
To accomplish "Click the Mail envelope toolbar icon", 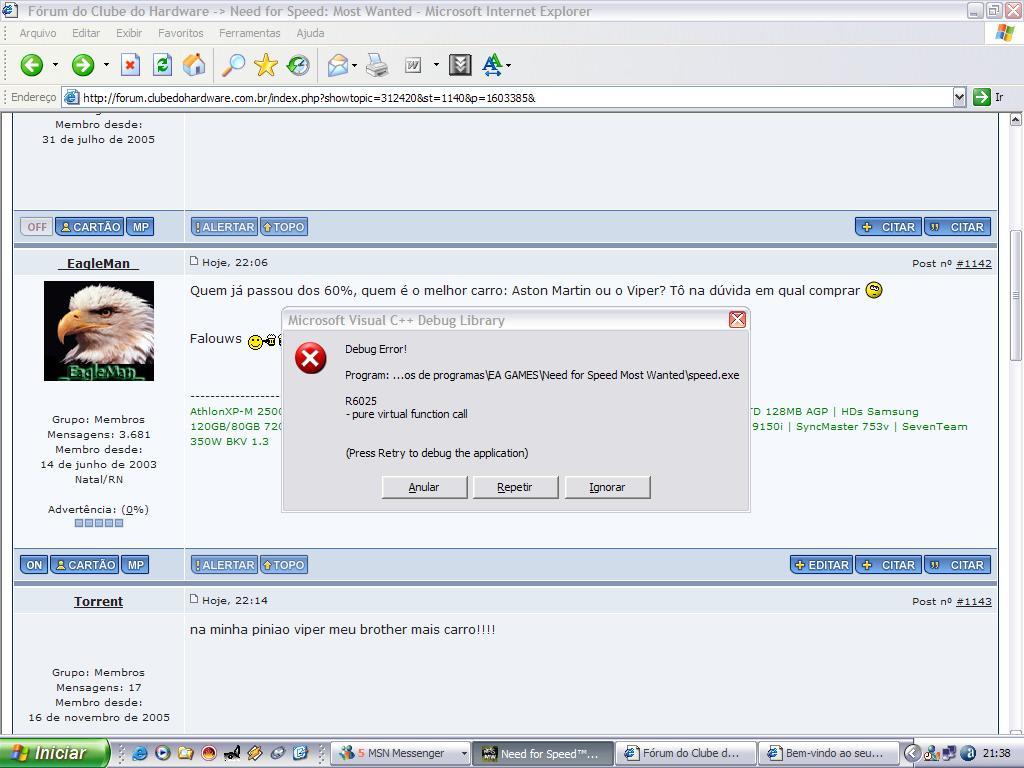I will [338, 65].
